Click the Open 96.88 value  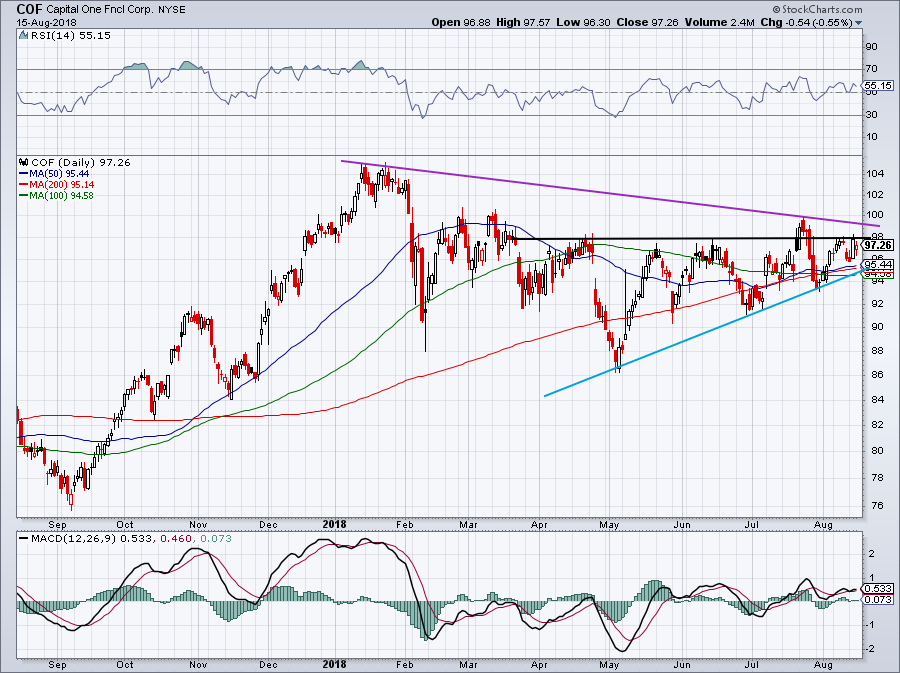(461, 22)
